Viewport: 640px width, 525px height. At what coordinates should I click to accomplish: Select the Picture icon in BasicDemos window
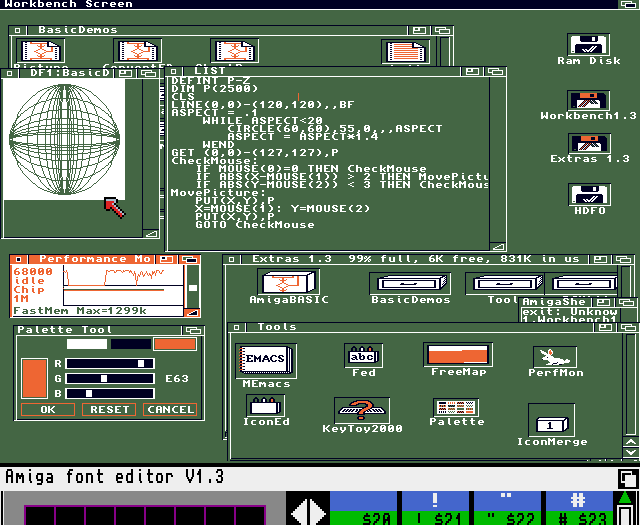click(40, 52)
